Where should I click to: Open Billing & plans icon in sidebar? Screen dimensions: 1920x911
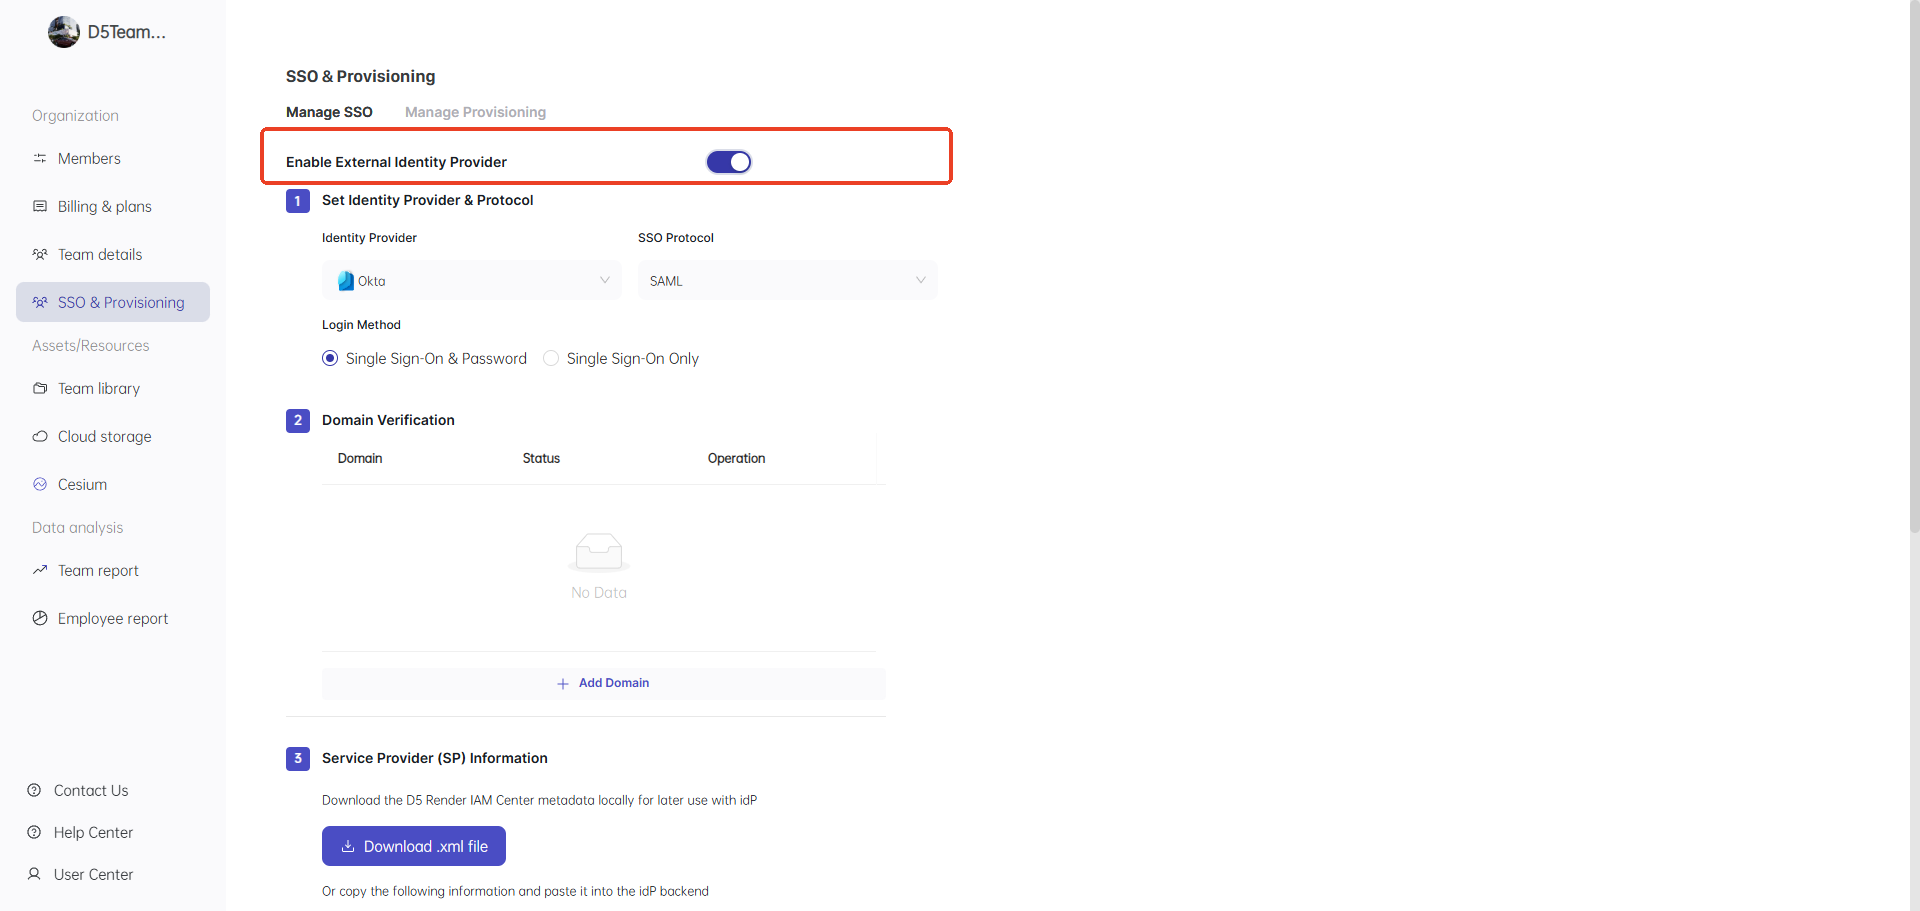pyautogui.click(x=40, y=207)
